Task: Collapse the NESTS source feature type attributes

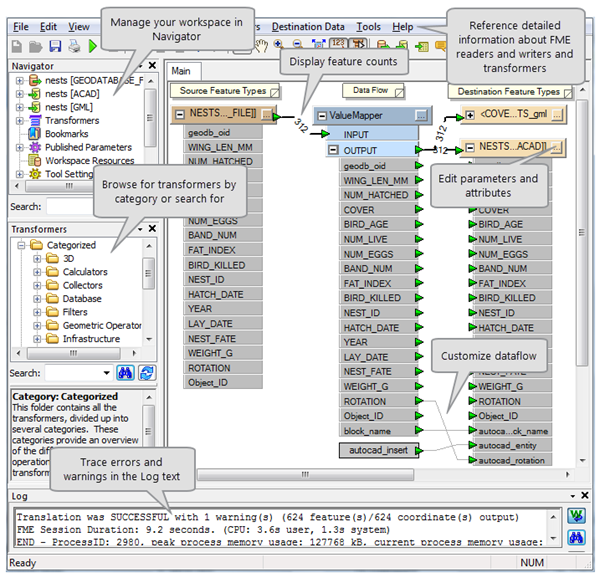Action: click(179, 115)
